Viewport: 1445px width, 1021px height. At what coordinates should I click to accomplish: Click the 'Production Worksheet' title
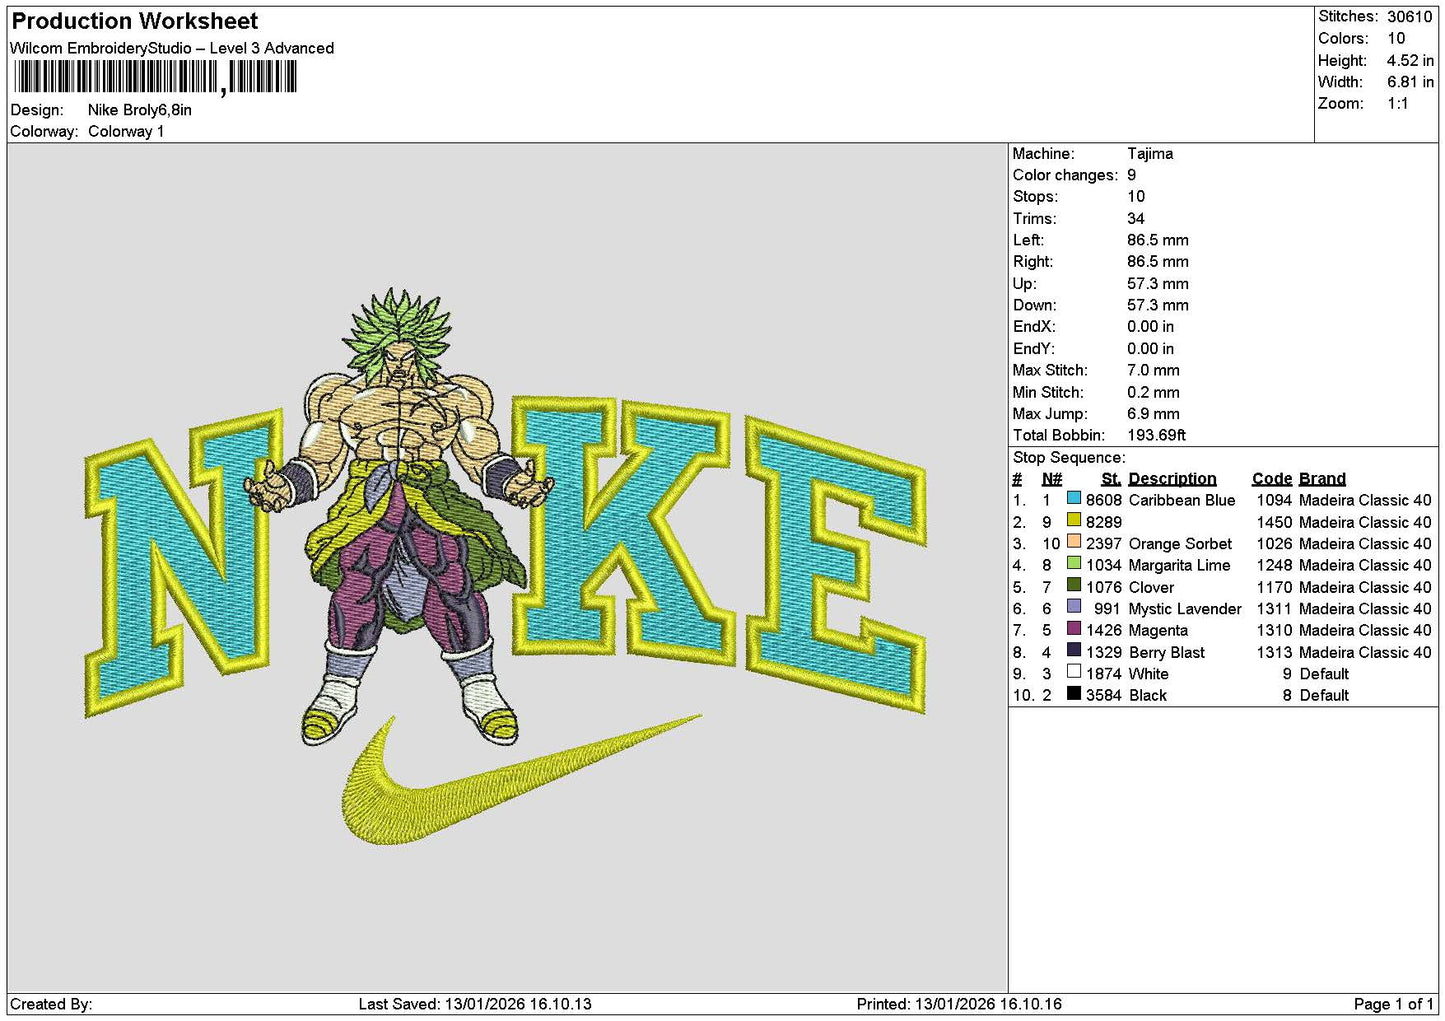[135, 21]
